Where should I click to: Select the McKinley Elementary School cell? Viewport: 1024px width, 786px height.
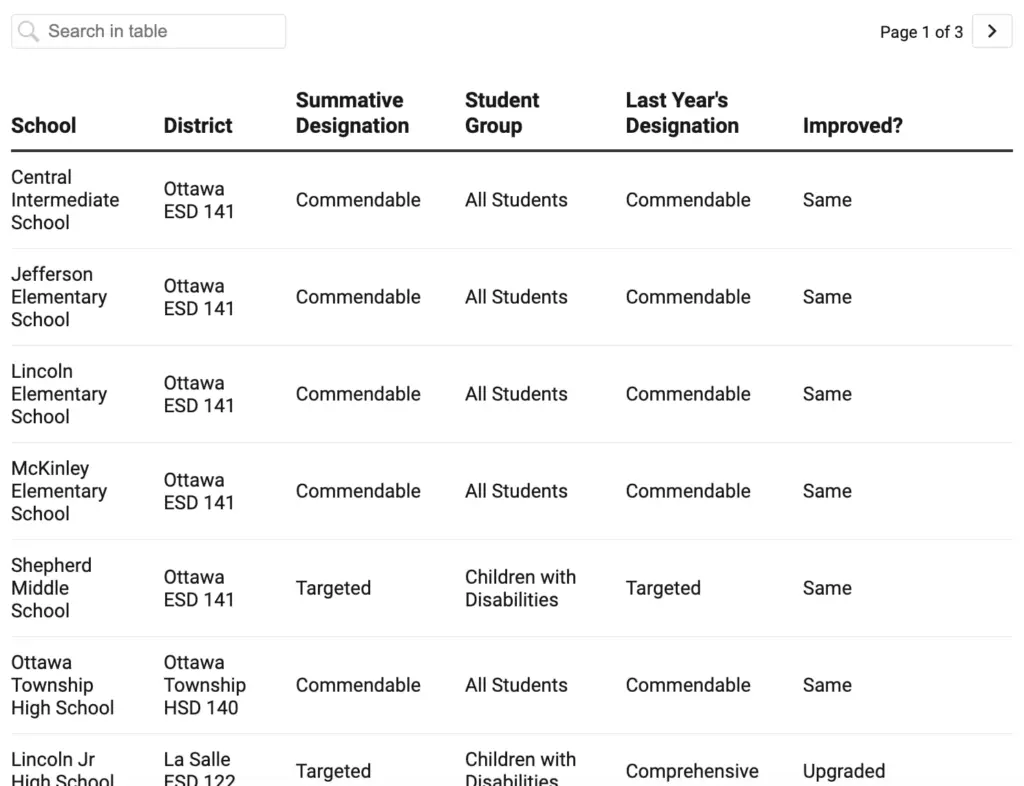(58, 491)
